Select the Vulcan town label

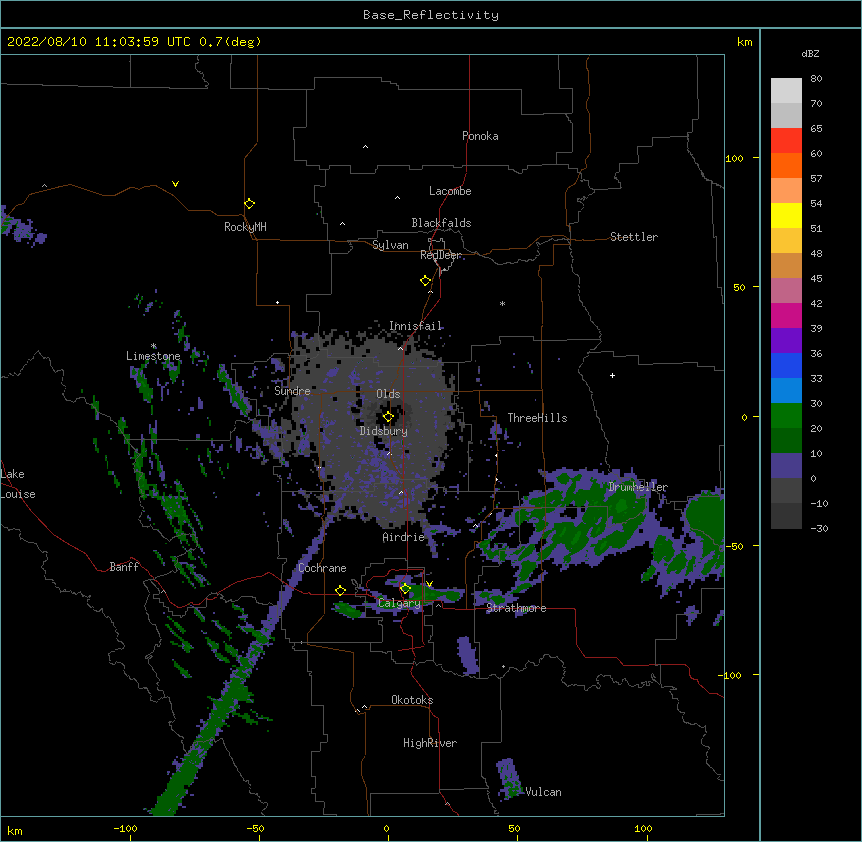(543, 792)
